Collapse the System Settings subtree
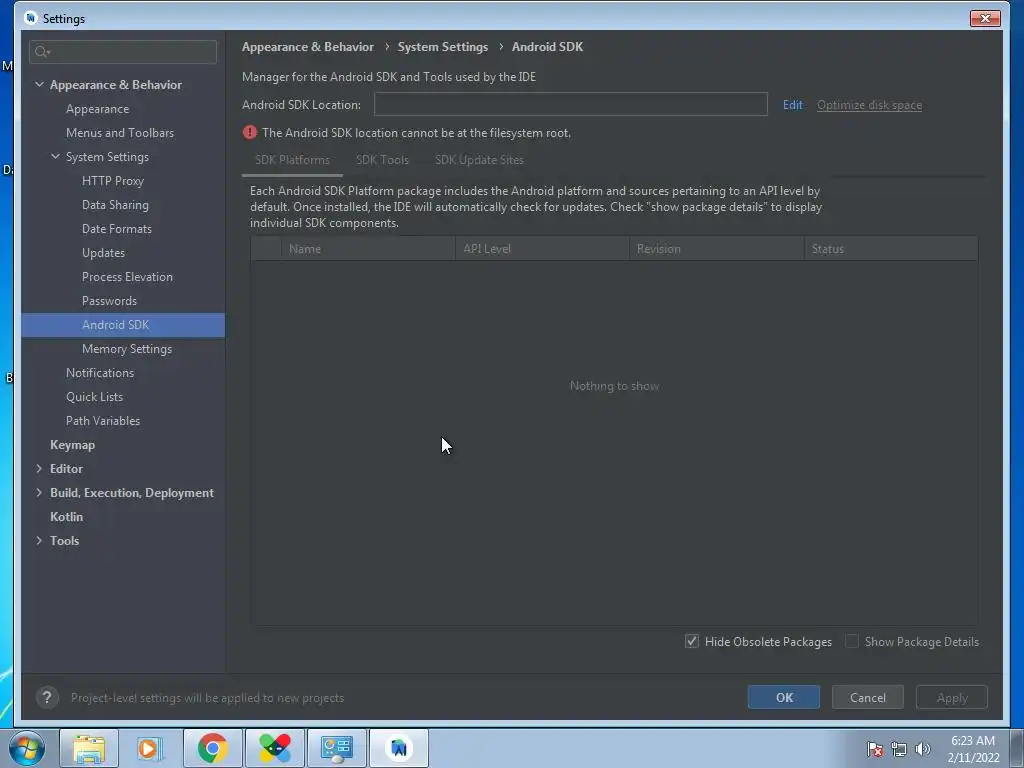The width and height of the screenshot is (1024, 768). 56,157
